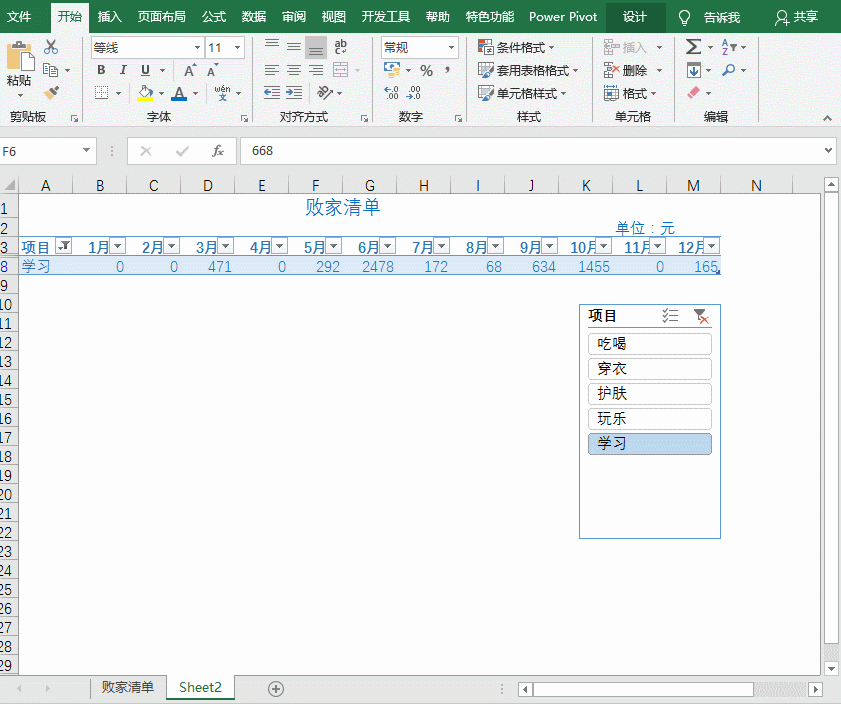Expand the Name Box dropdown
The width and height of the screenshot is (841, 704).
pos(86,151)
